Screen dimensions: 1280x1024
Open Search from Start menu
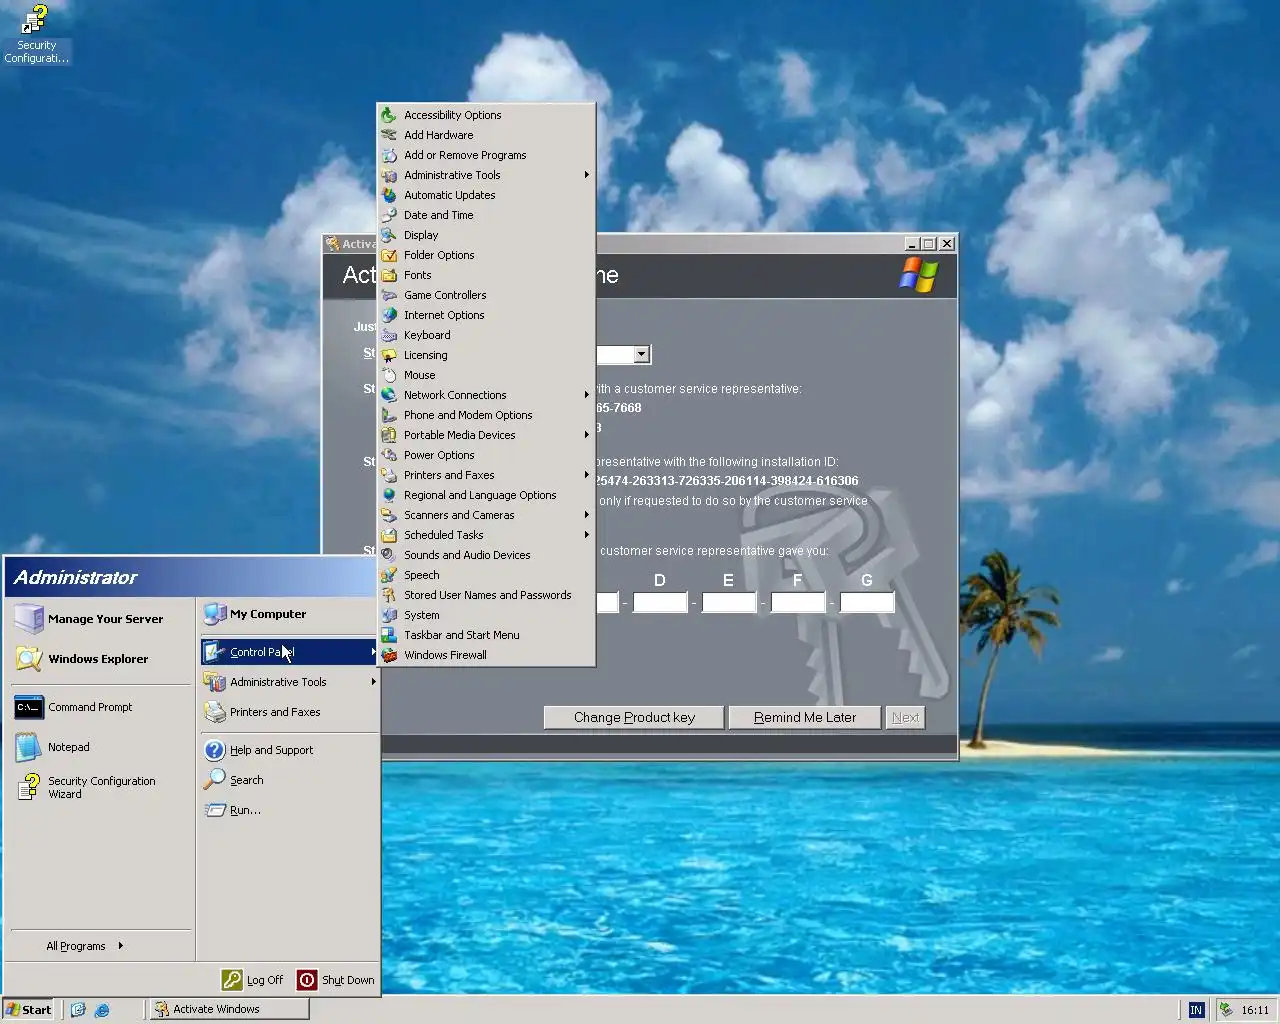(x=290, y=780)
